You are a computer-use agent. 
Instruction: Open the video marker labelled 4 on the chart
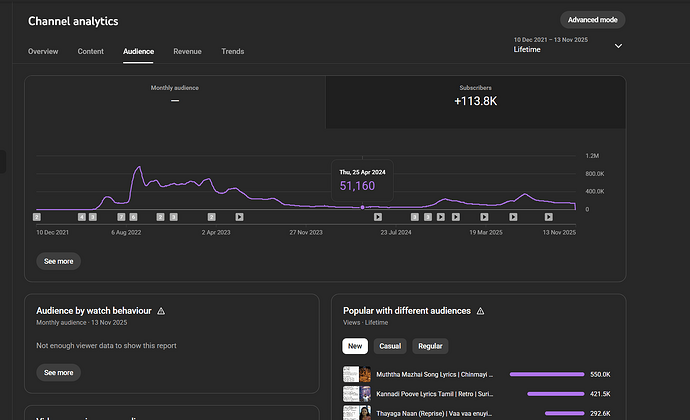point(82,216)
